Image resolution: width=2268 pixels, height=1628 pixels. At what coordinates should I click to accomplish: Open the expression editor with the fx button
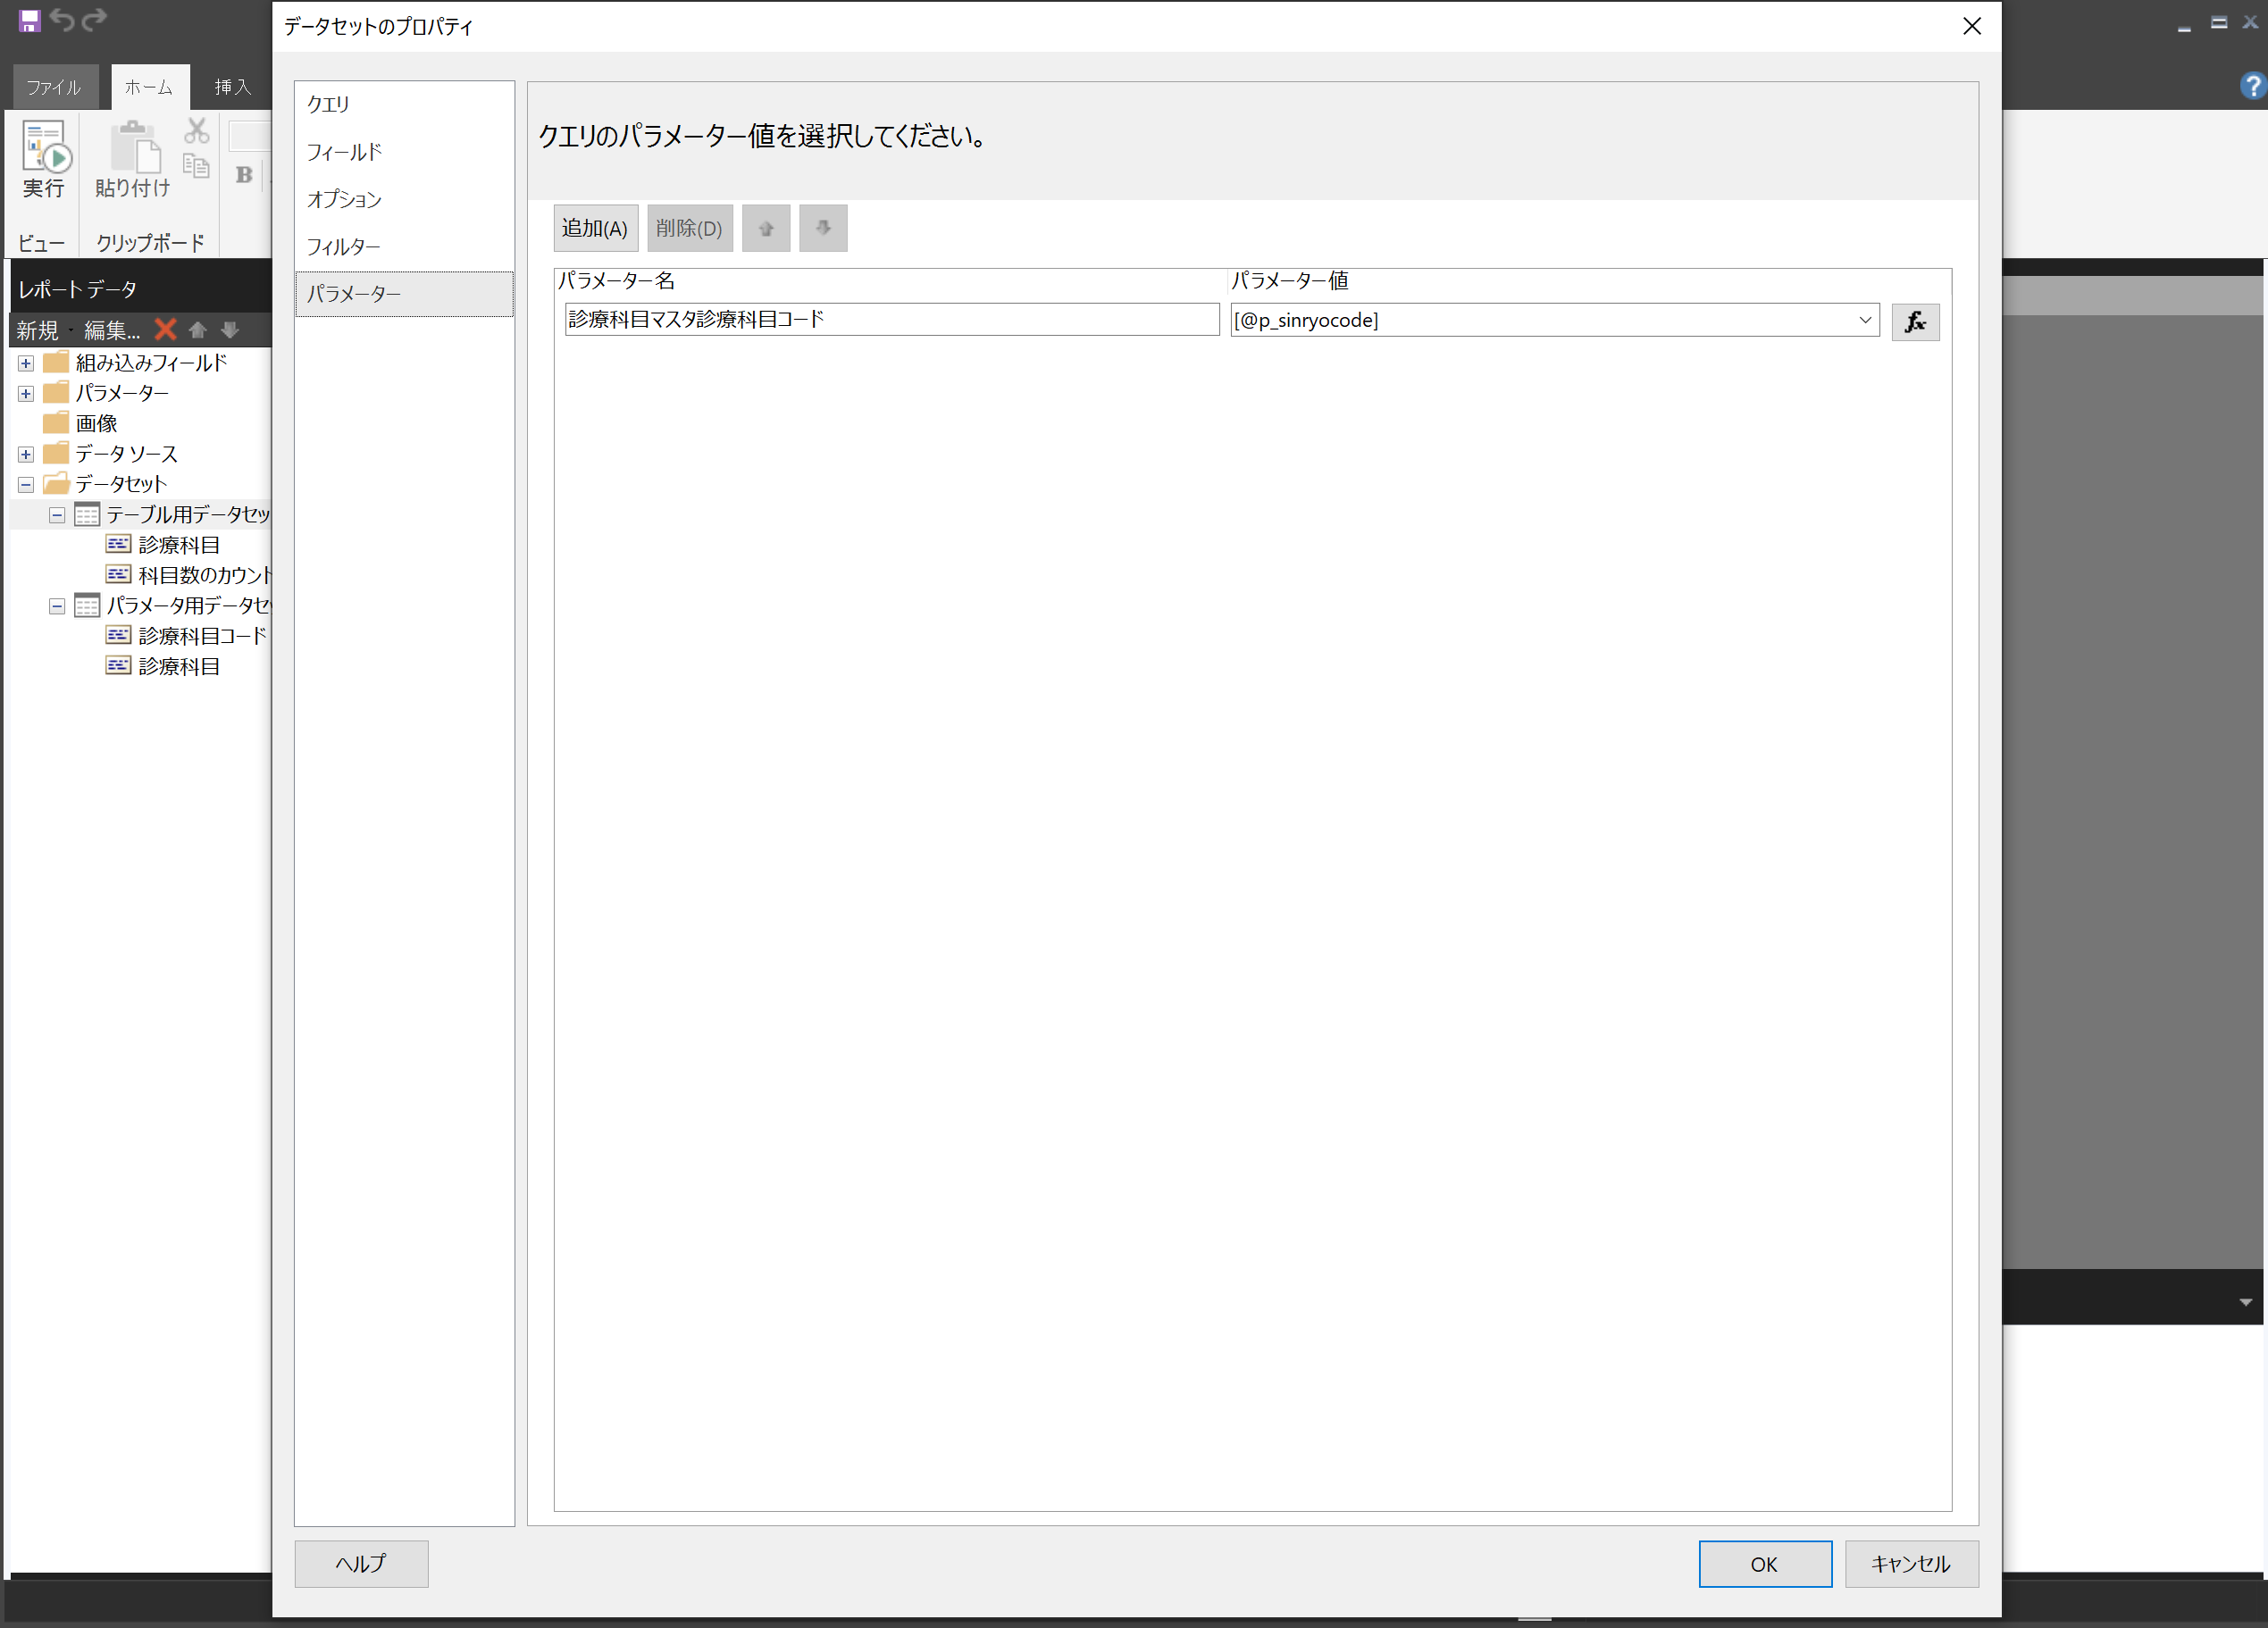click(1915, 321)
